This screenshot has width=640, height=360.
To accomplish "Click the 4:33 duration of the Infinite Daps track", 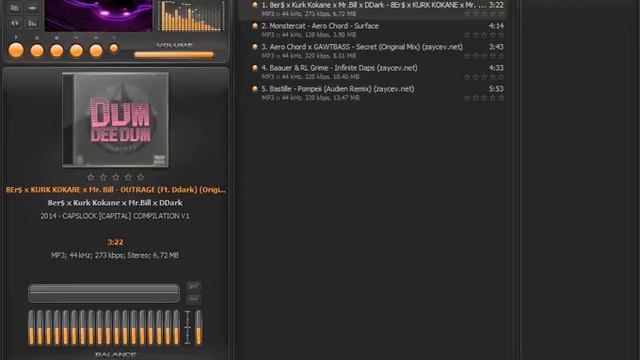I will pyautogui.click(x=496, y=68).
